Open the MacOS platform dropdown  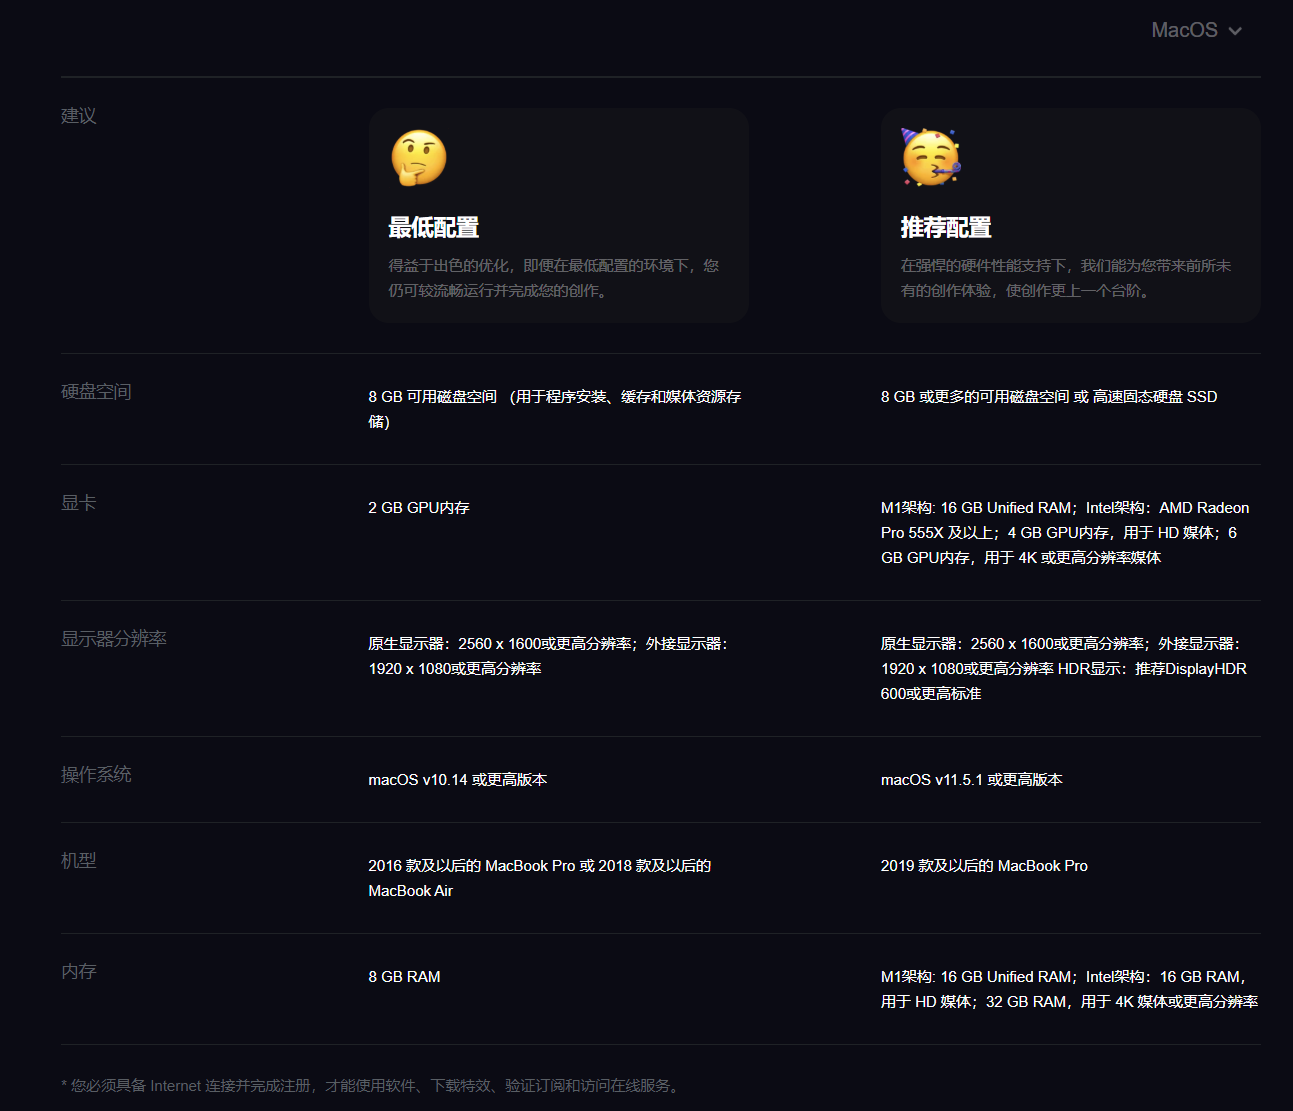1185,30
